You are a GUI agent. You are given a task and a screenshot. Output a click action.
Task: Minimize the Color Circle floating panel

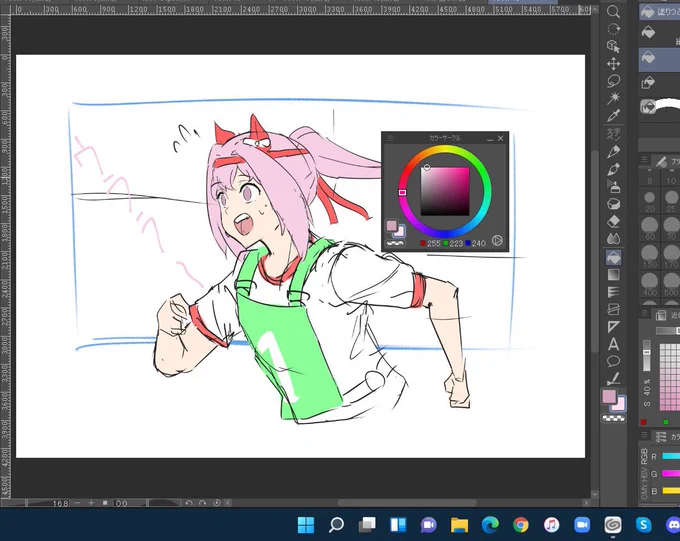pyautogui.click(x=490, y=138)
